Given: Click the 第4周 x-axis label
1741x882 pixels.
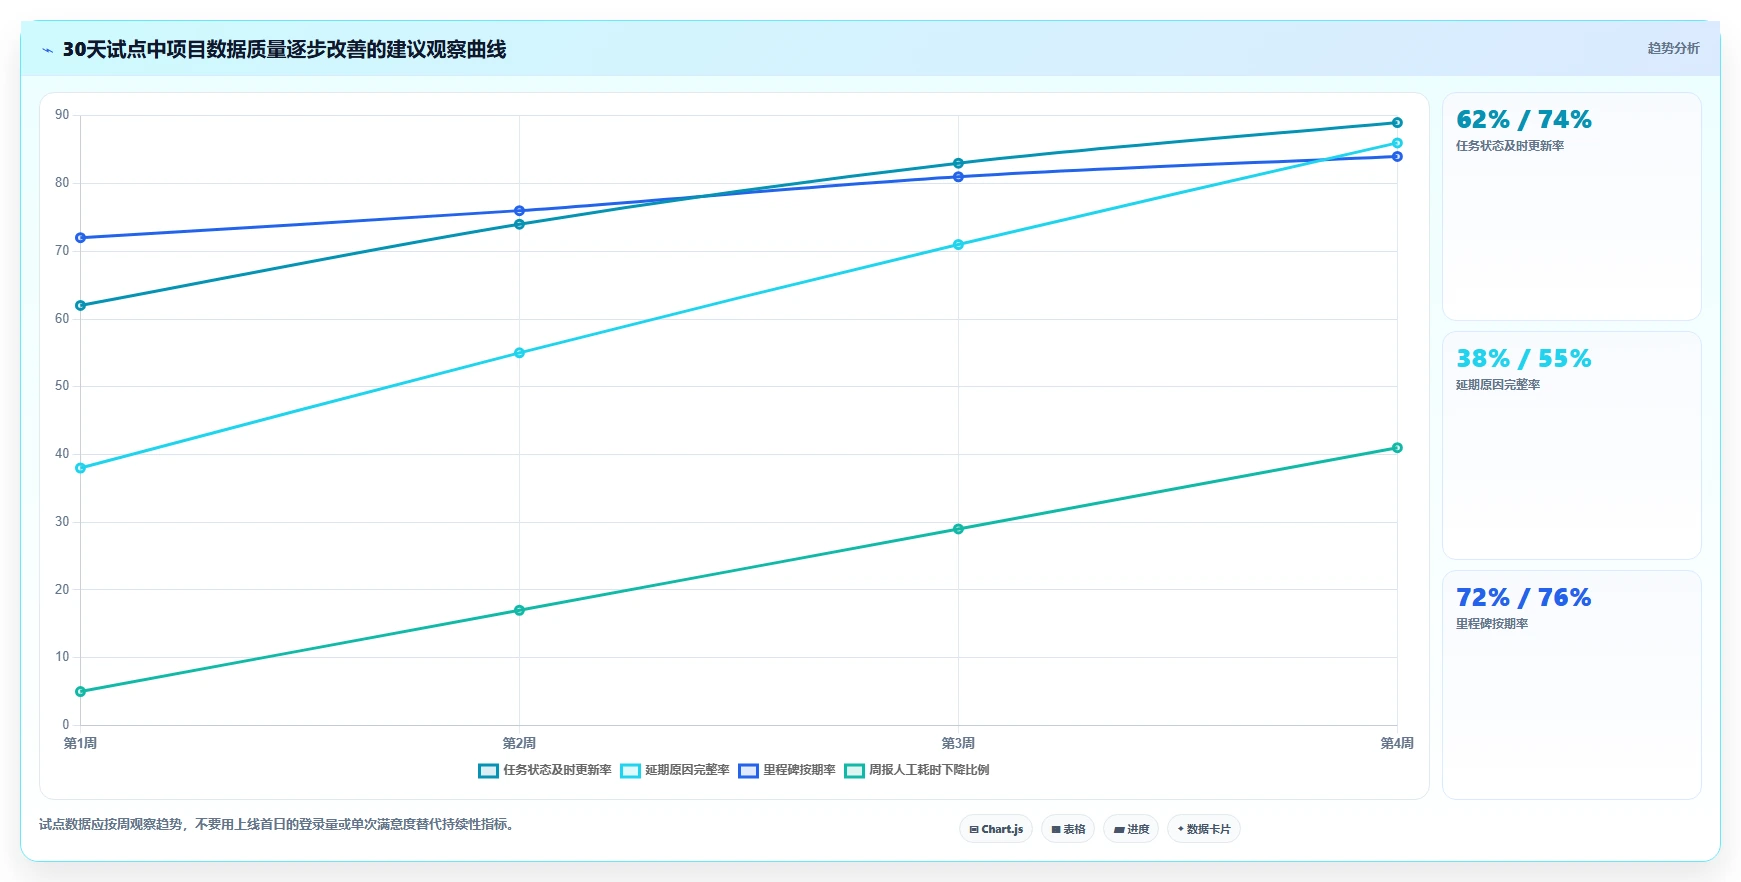Looking at the screenshot, I should click(1397, 743).
